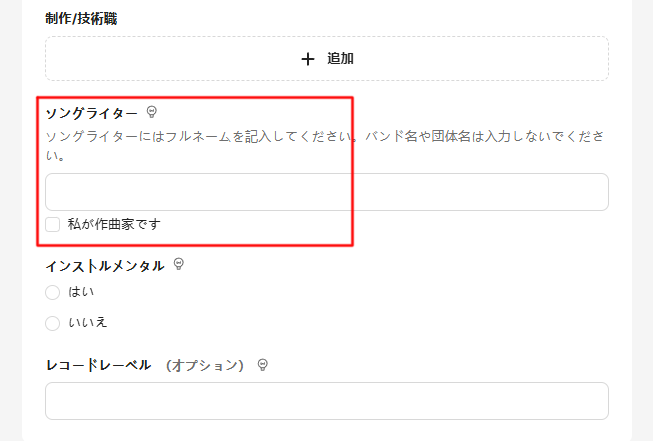Click the 制作/技術職 section heading
653x441 pixels.
pyautogui.click(x=81, y=19)
